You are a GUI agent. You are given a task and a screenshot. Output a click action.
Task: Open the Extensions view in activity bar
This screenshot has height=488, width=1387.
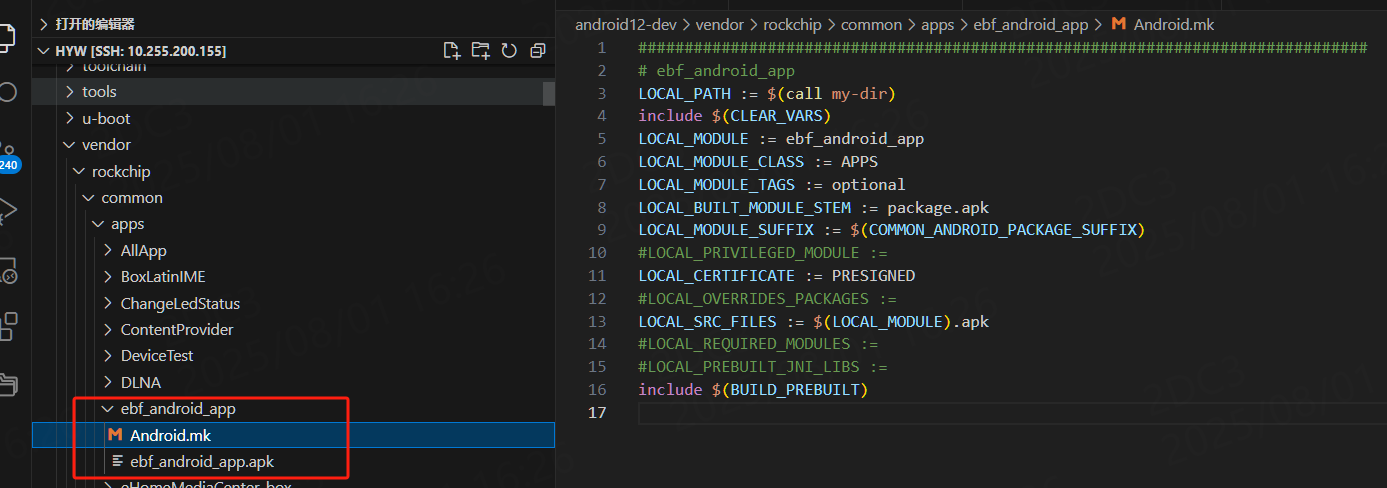pyautogui.click(x=7, y=326)
